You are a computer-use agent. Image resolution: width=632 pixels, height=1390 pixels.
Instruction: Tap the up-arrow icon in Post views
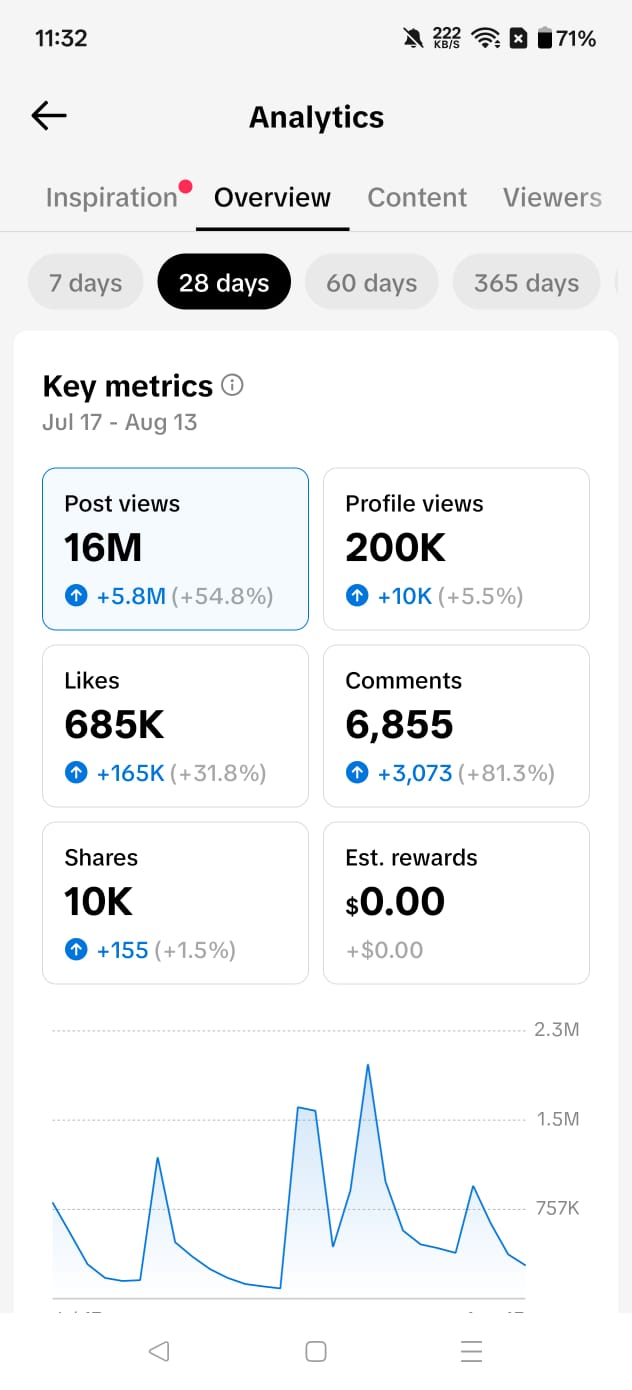click(x=76, y=597)
